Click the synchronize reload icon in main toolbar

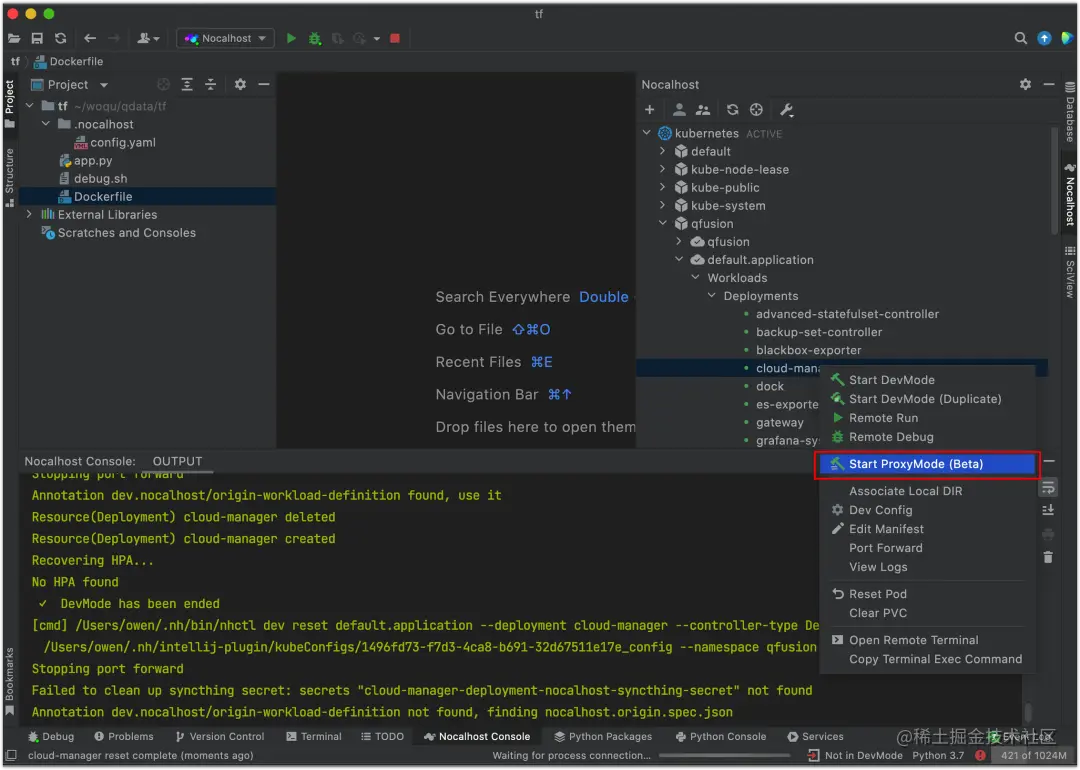(61, 38)
